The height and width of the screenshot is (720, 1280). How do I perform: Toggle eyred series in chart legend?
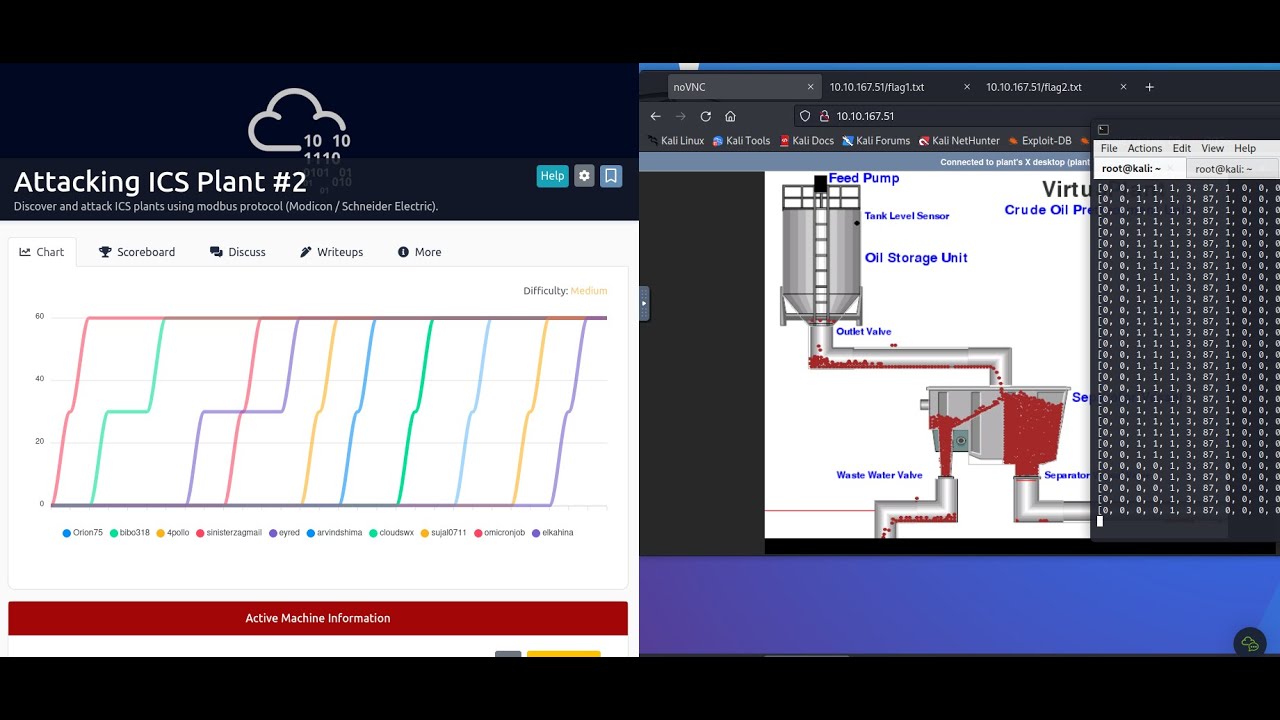(284, 533)
